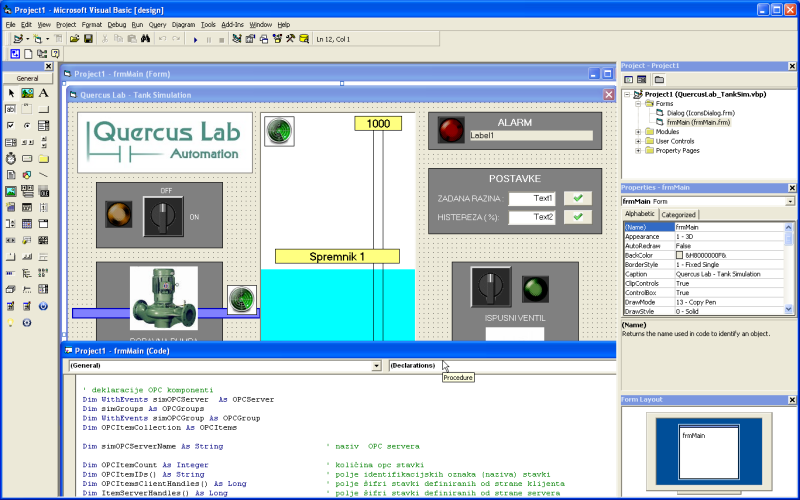800x500 pixels.
Task: Open the frmMain object dropdown in Properties
Action: (x=790, y=201)
